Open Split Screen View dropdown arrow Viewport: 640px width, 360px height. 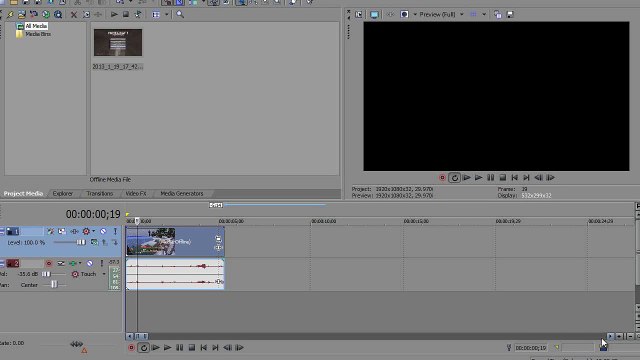tap(415, 15)
